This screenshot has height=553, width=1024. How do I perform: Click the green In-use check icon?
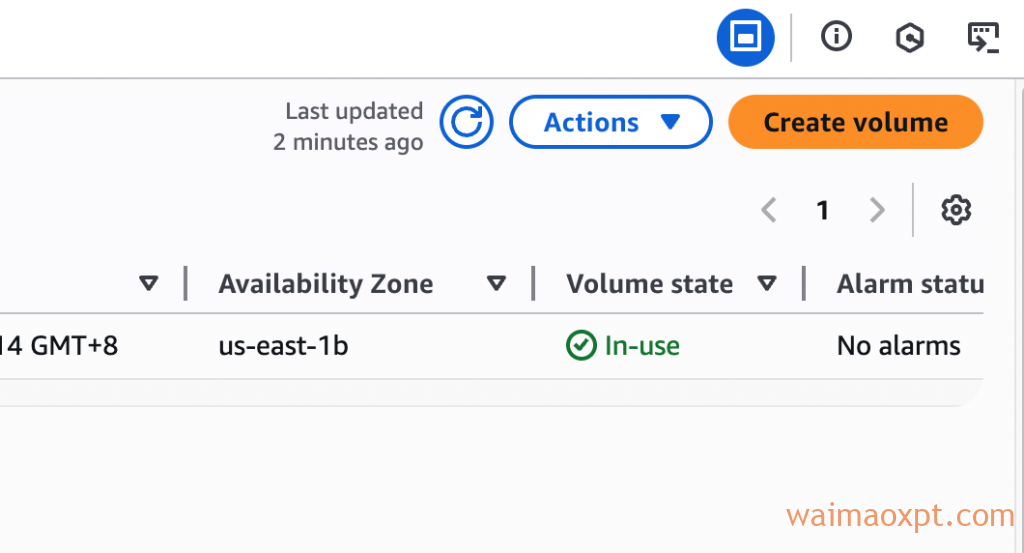(581, 345)
